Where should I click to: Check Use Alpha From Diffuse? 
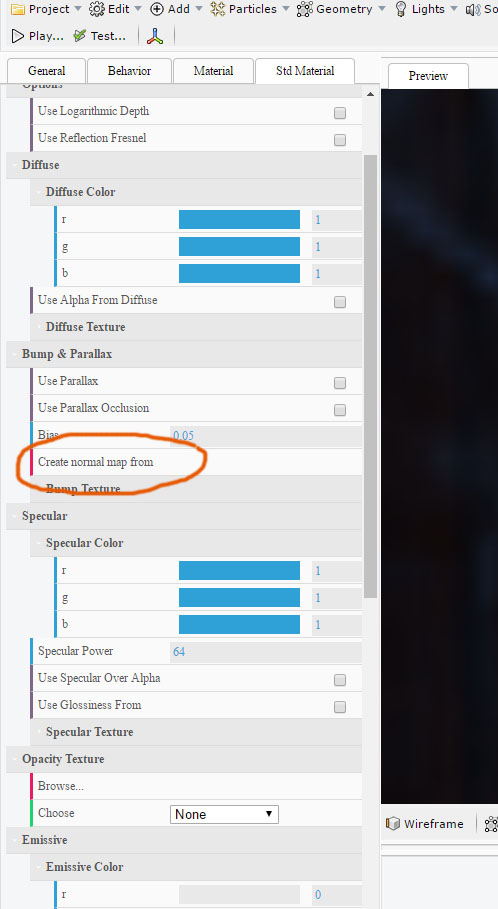tap(340, 302)
